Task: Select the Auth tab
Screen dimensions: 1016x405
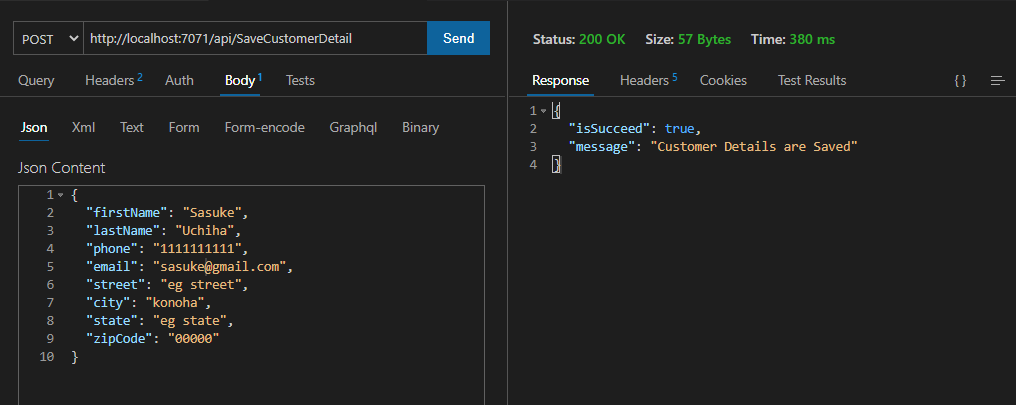Action: coord(179,80)
